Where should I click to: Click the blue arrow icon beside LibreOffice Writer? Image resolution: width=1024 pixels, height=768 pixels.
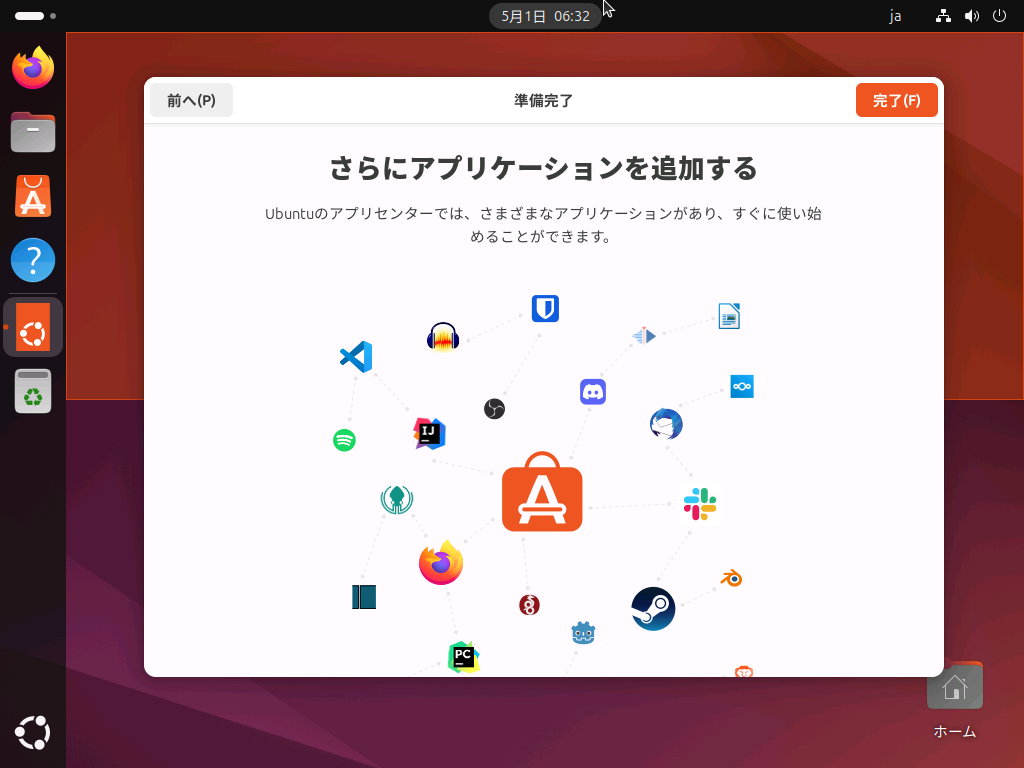[x=644, y=336]
